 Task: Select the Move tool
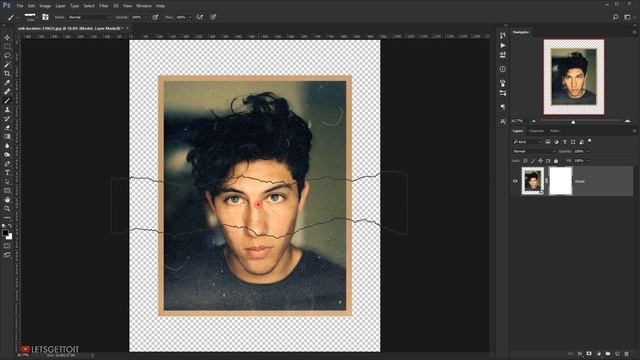click(x=7, y=38)
